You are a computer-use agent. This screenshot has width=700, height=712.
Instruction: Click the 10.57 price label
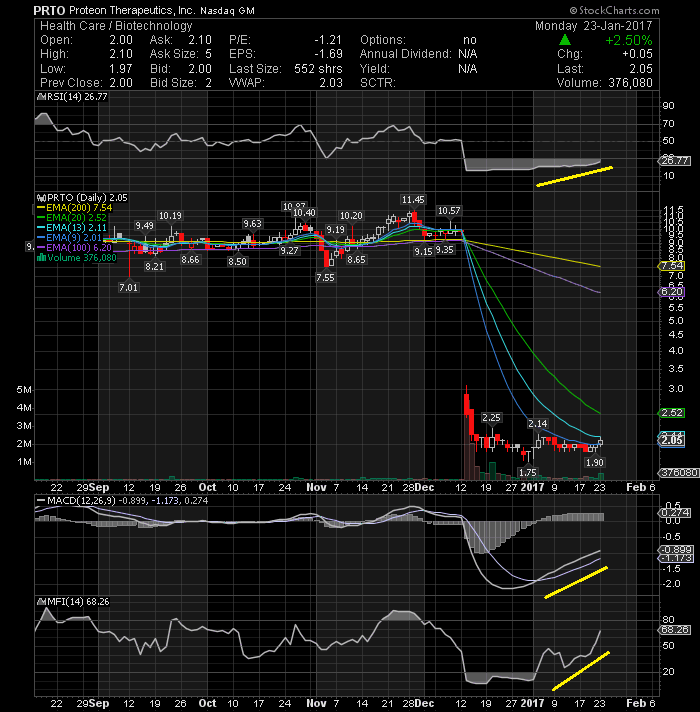point(449,210)
